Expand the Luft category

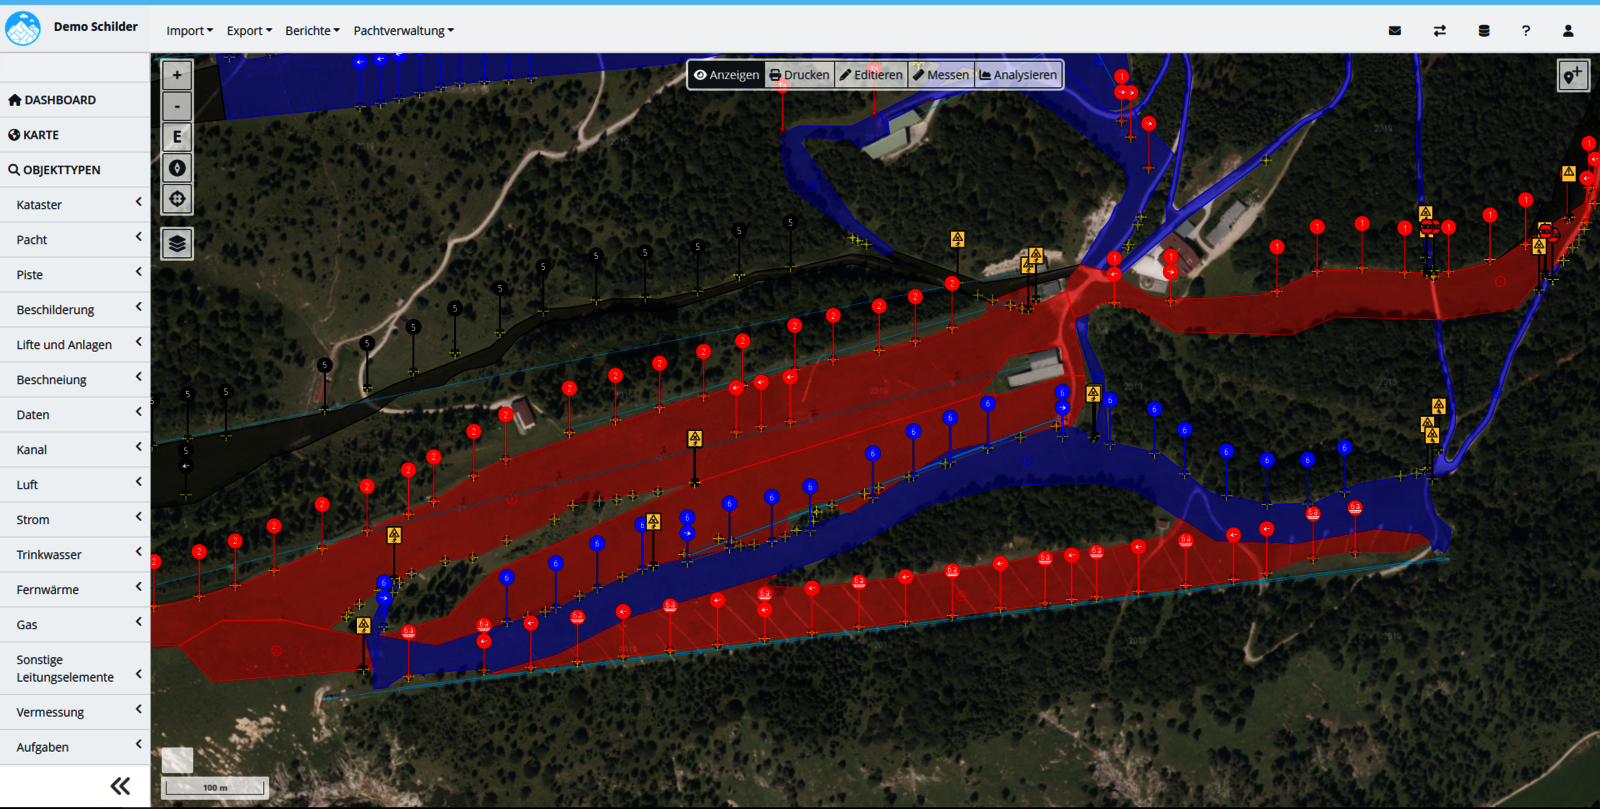(x=75, y=485)
